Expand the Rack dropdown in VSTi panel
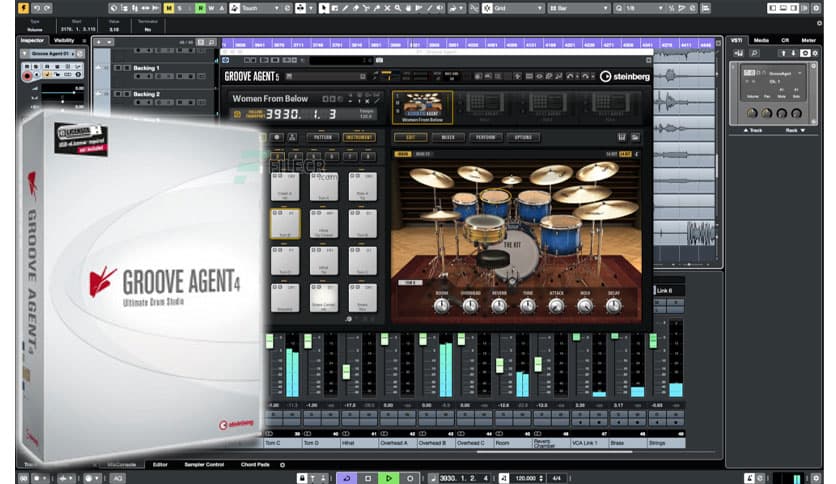Image resolution: width=836 pixels, height=484 pixels. coord(795,130)
